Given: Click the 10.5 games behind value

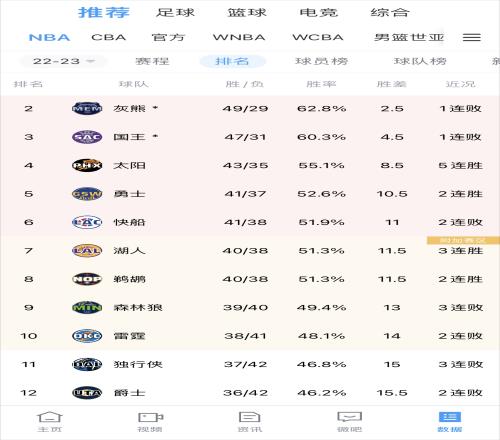Looking at the screenshot, I should click(x=392, y=194).
